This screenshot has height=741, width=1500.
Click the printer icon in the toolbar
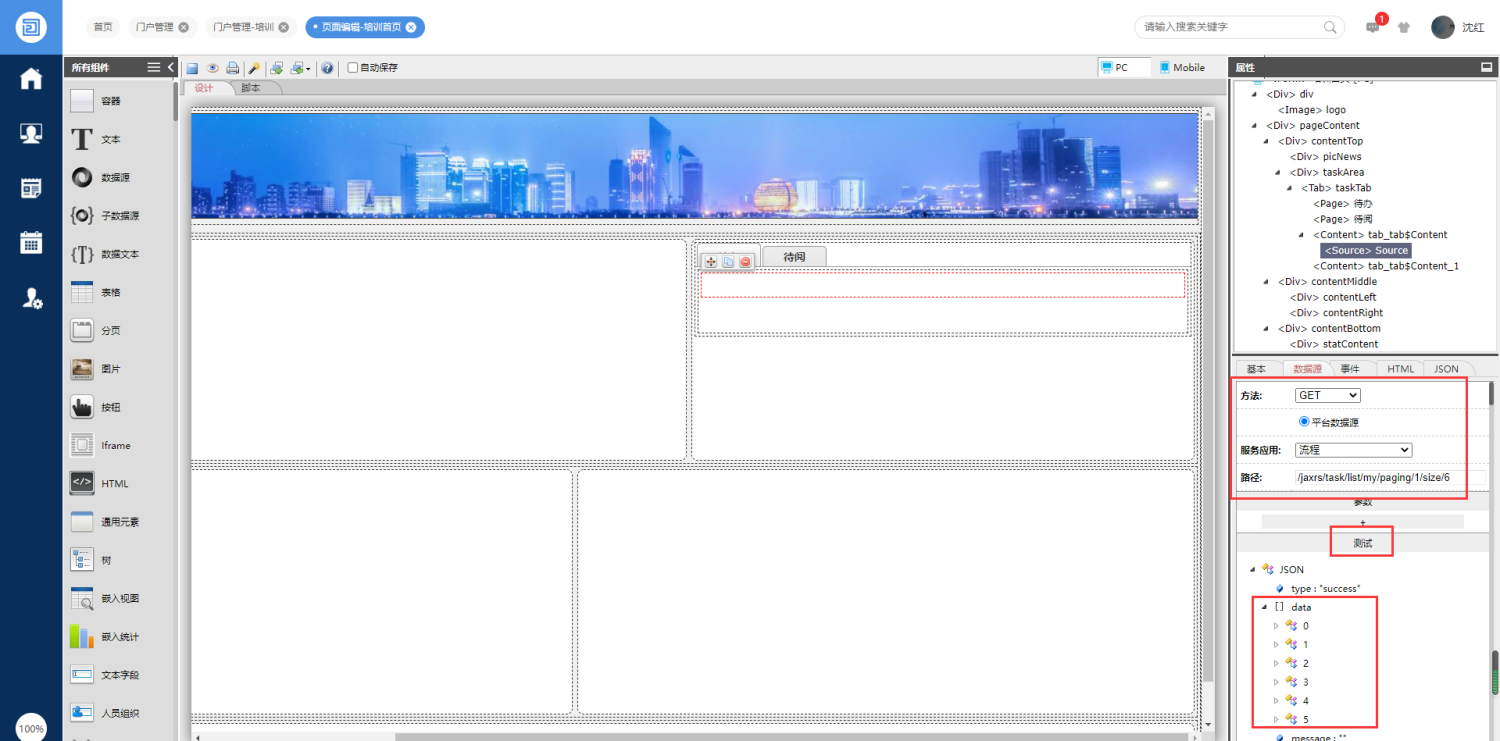233,68
